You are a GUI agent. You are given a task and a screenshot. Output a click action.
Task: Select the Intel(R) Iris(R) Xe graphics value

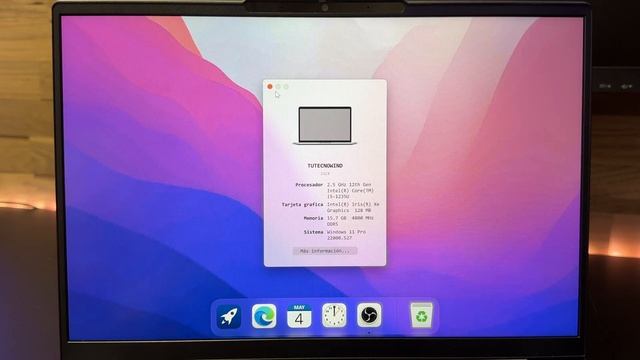[x=353, y=207]
